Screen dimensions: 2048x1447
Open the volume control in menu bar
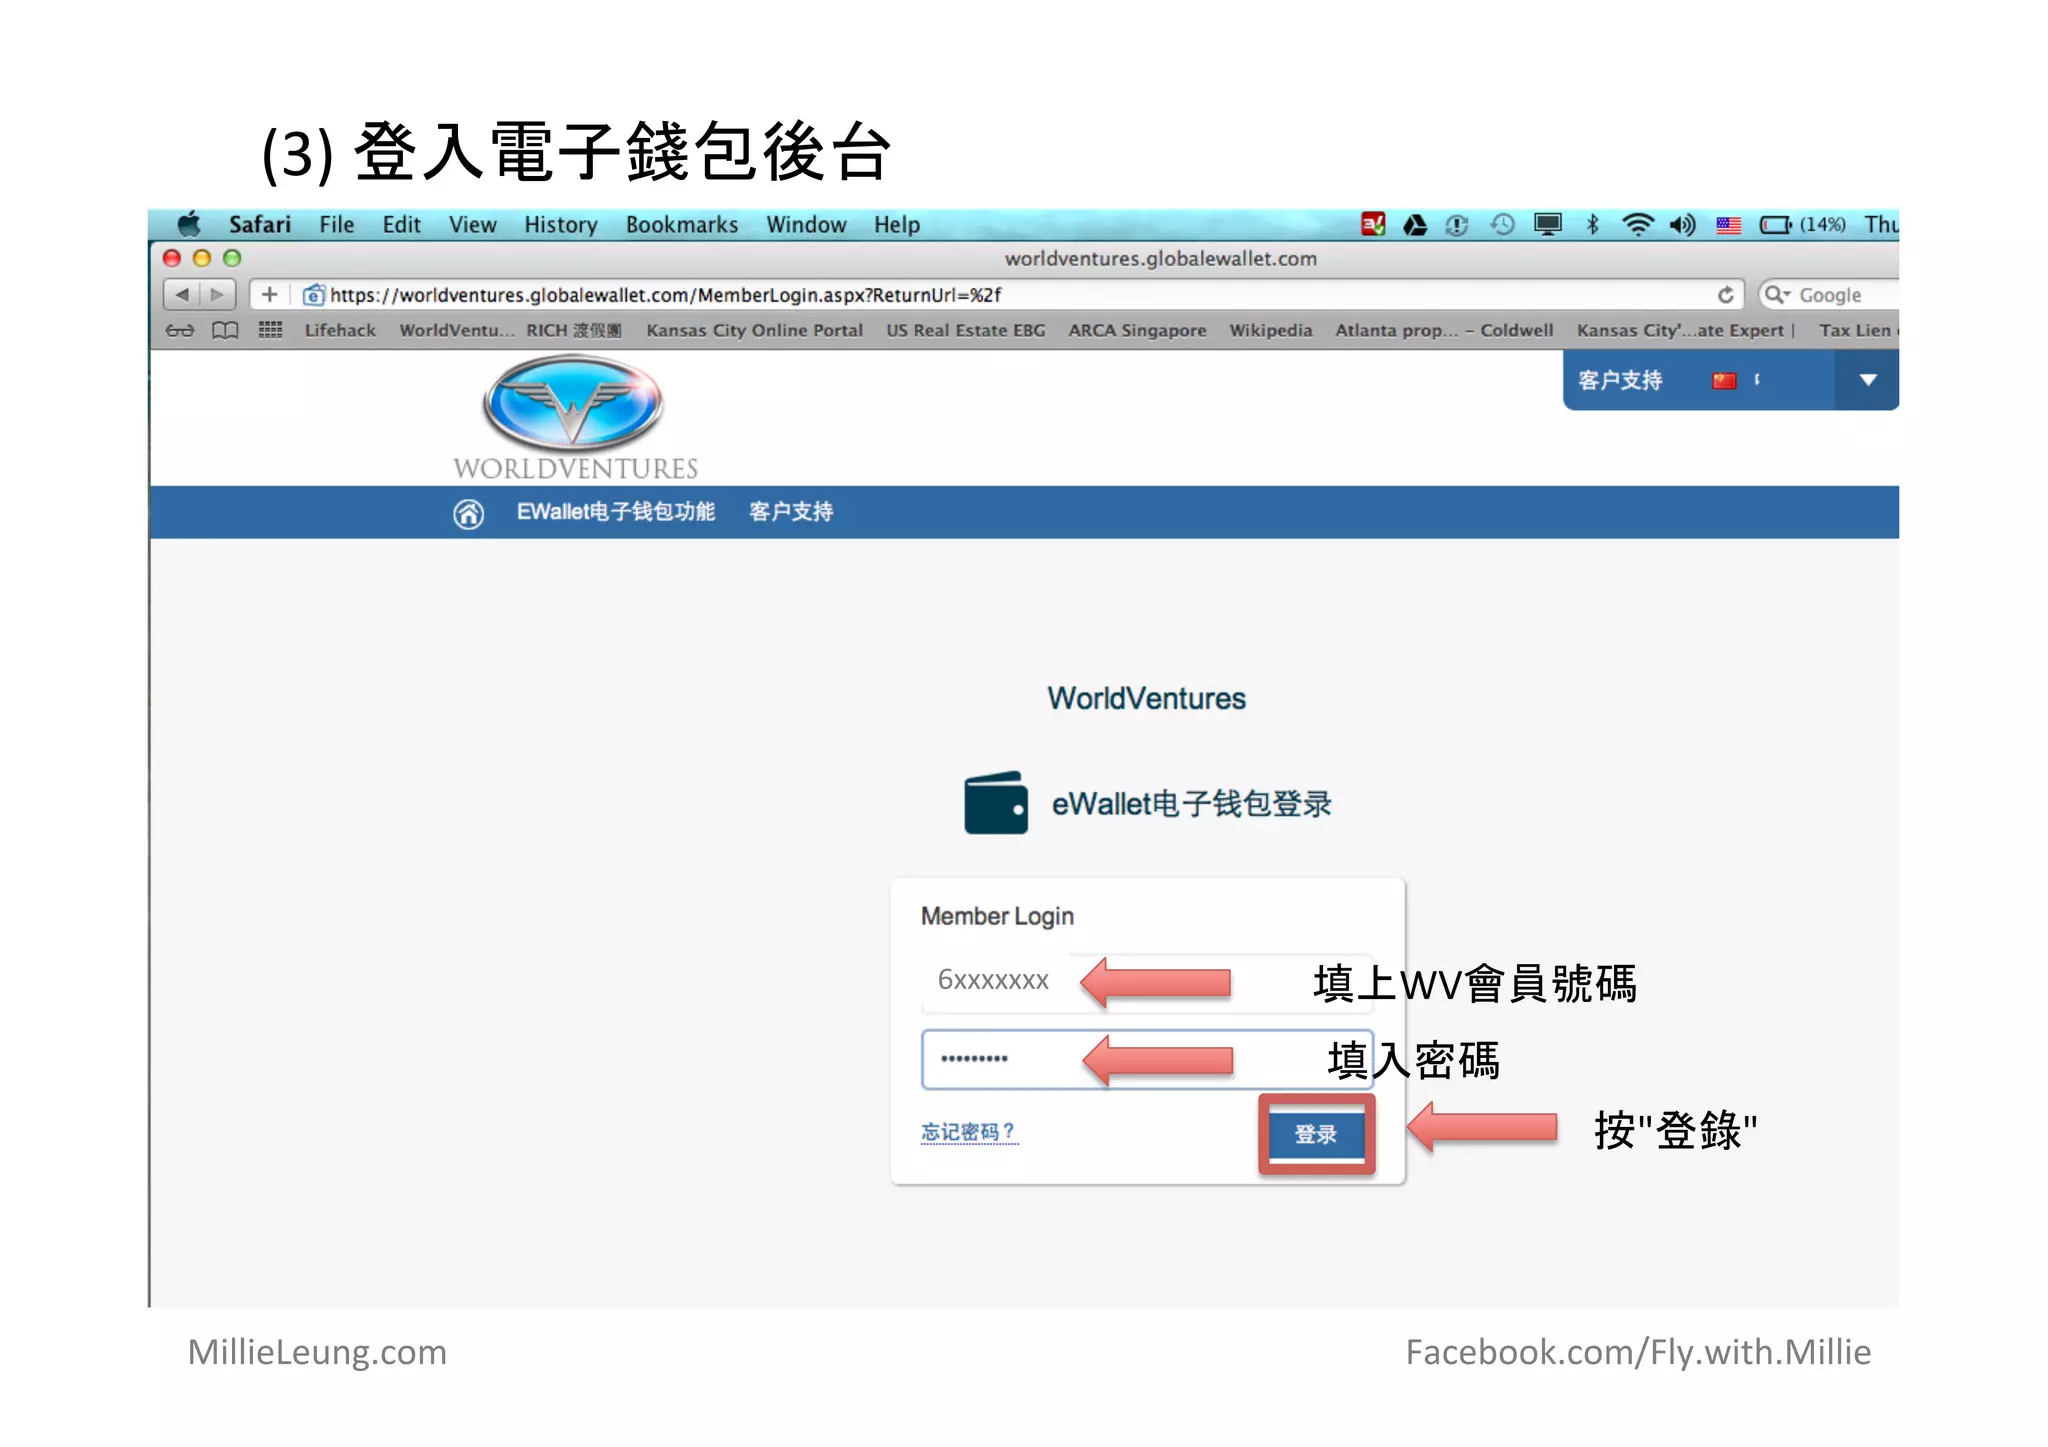pos(1682,224)
